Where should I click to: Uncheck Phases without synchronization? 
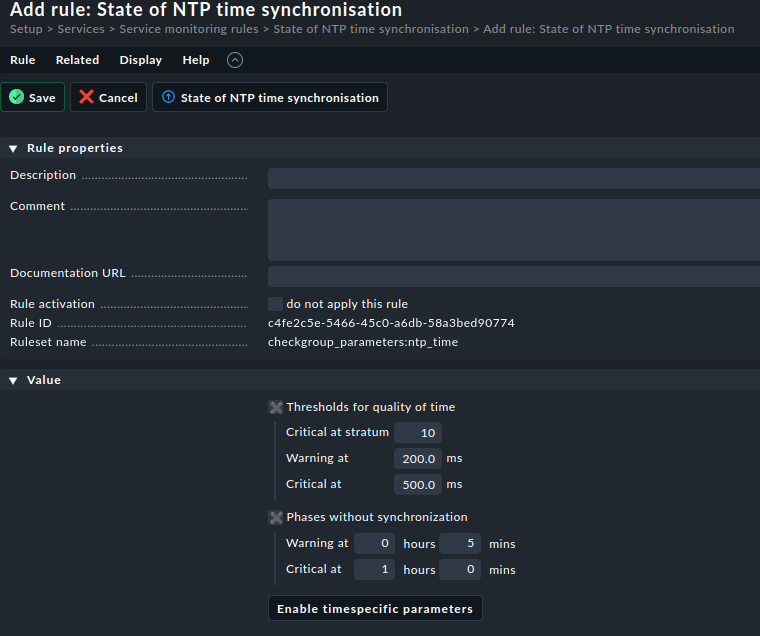pos(275,517)
